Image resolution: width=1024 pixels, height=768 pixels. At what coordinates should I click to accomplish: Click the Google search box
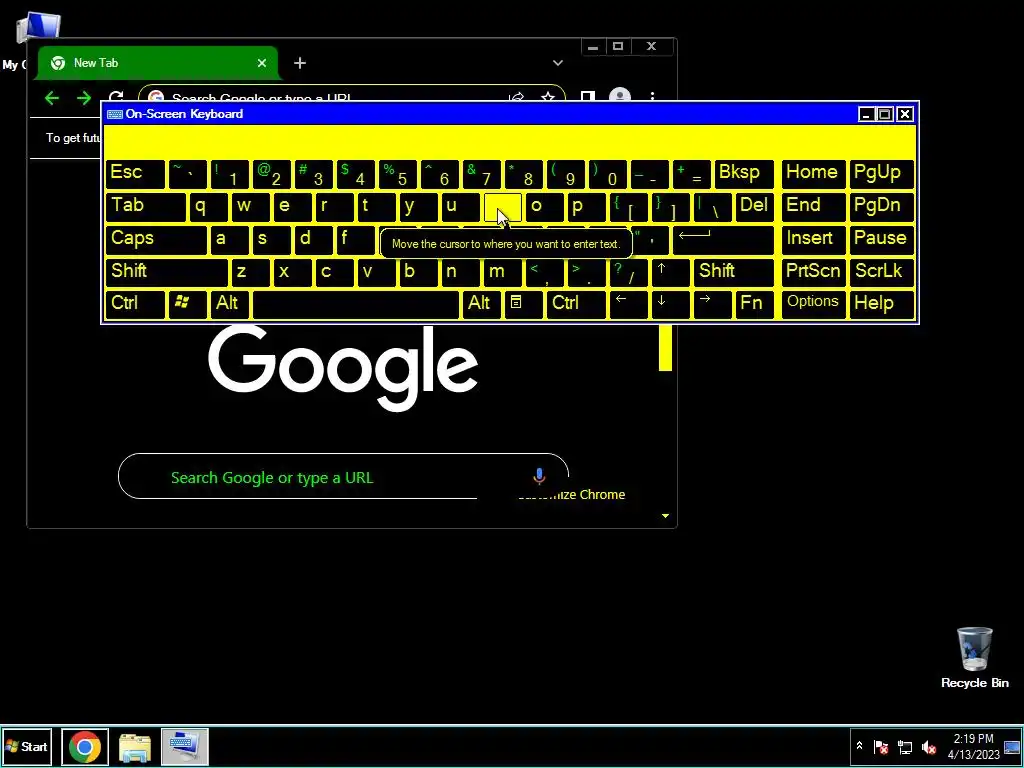point(344,477)
